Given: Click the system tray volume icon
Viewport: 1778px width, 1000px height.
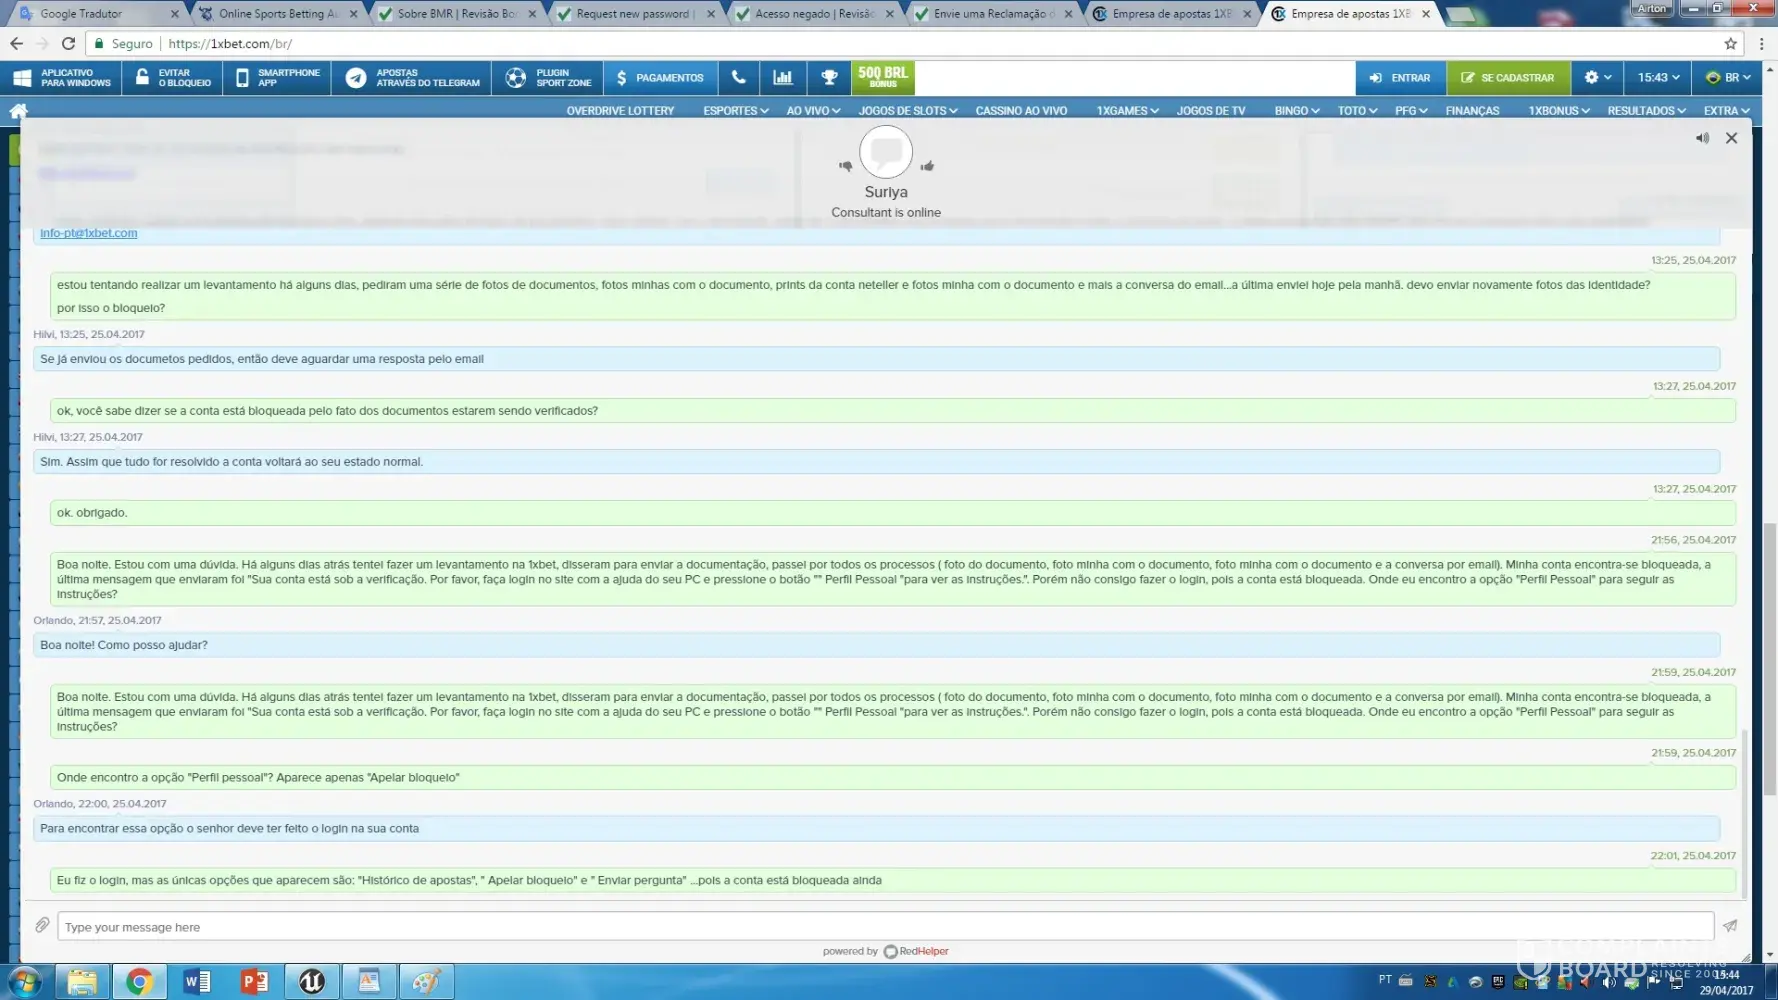Looking at the screenshot, I should [x=1609, y=982].
